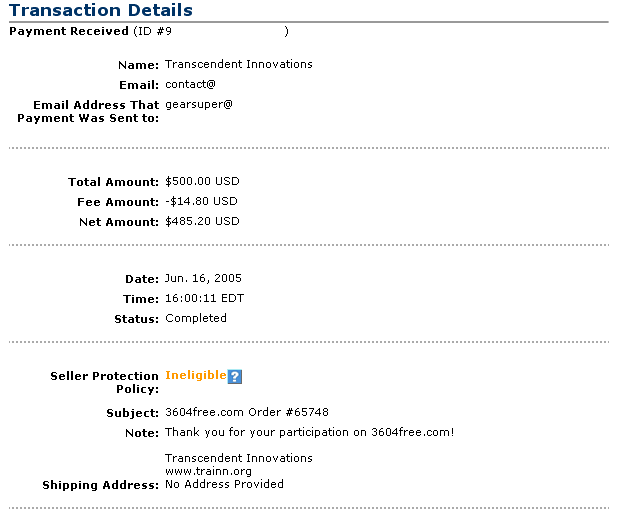The height and width of the screenshot is (523, 631).
Task: Click the subject 3604free.com Order #65748
Action: 247,412
